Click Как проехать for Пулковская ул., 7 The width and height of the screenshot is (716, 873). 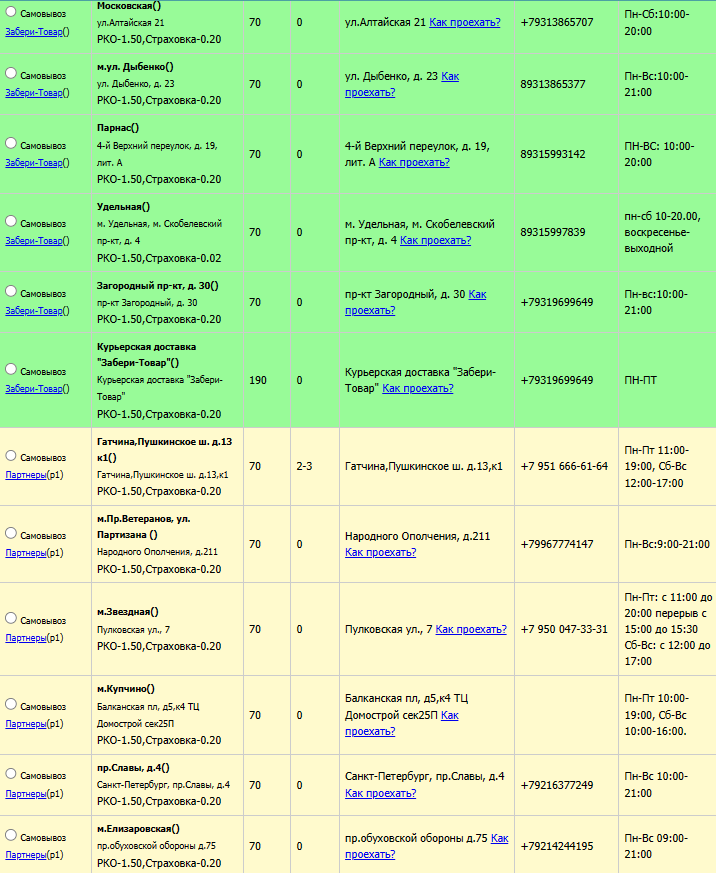471,629
